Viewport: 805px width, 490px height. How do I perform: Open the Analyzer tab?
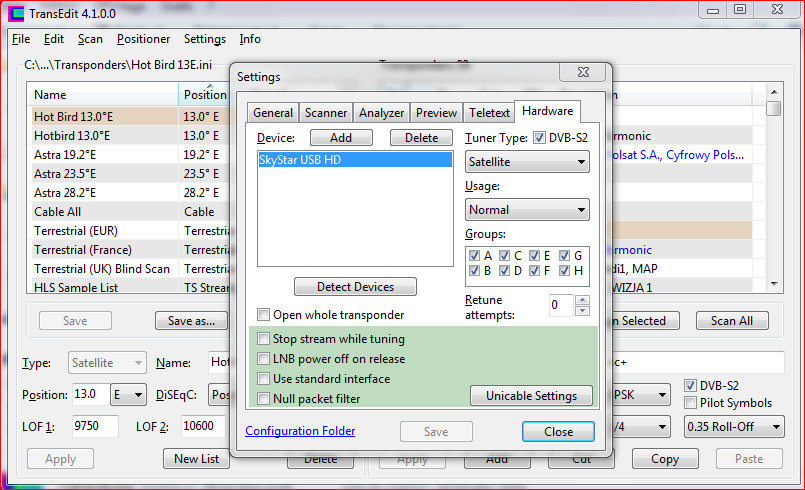click(381, 113)
